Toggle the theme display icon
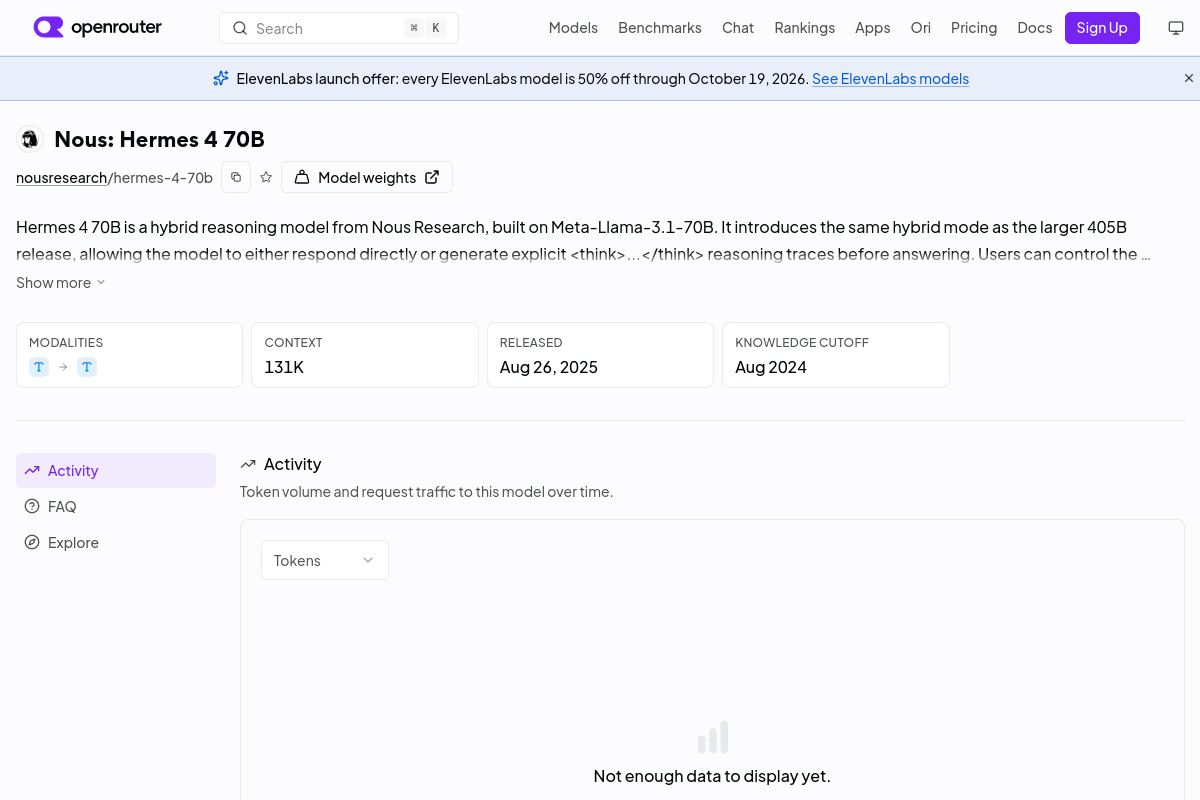This screenshot has height=800, width=1200. [x=1176, y=28]
